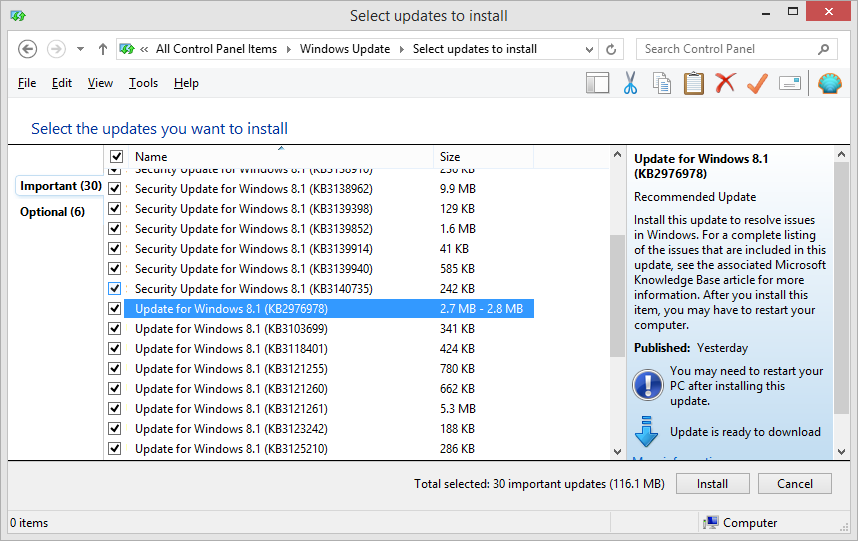Click the Select updates to install breadcrumb
The height and width of the screenshot is (541, 858).
coord(475,49)
